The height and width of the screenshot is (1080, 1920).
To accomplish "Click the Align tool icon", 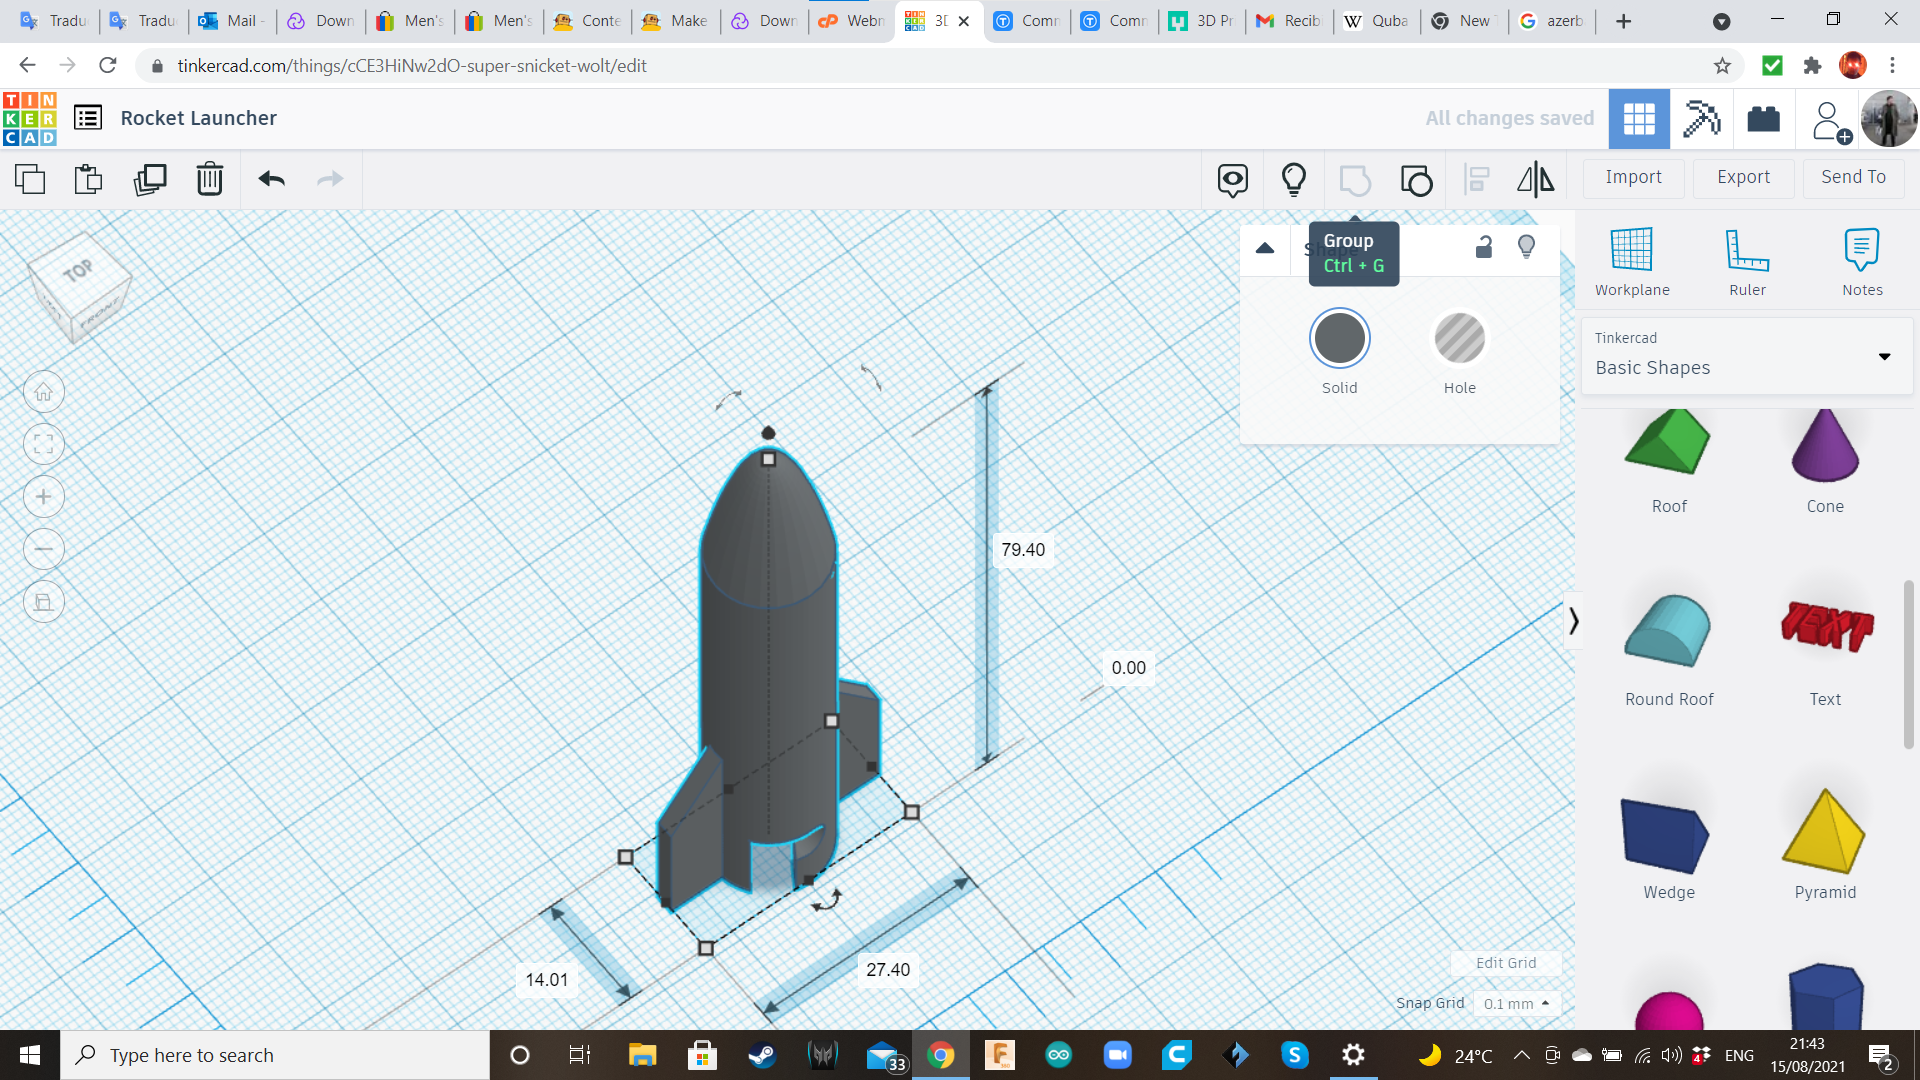I will pyautogui.click(x=1476, y=180).
